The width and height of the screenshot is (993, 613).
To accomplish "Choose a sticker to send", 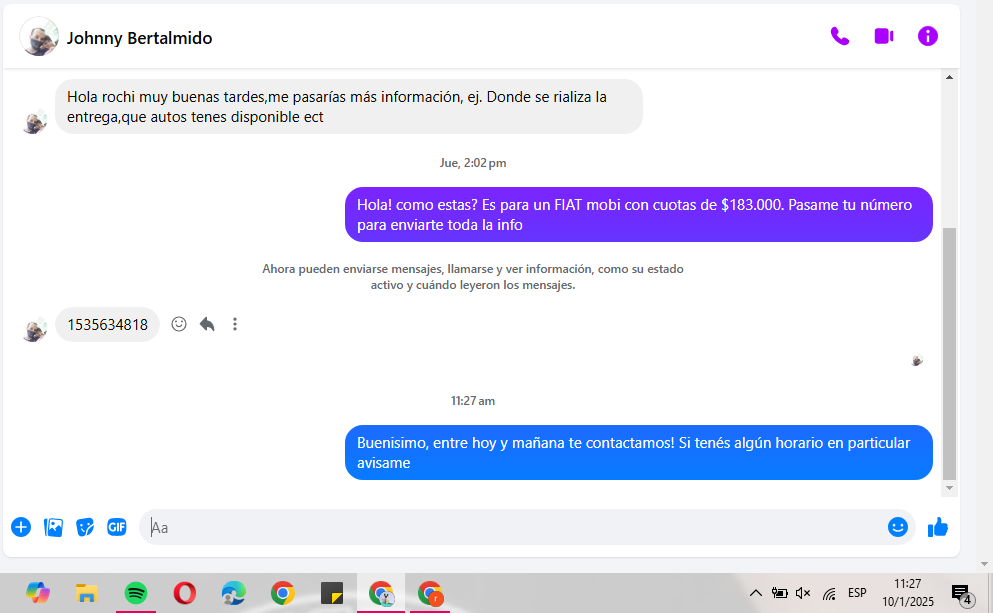I will point(85,527).
